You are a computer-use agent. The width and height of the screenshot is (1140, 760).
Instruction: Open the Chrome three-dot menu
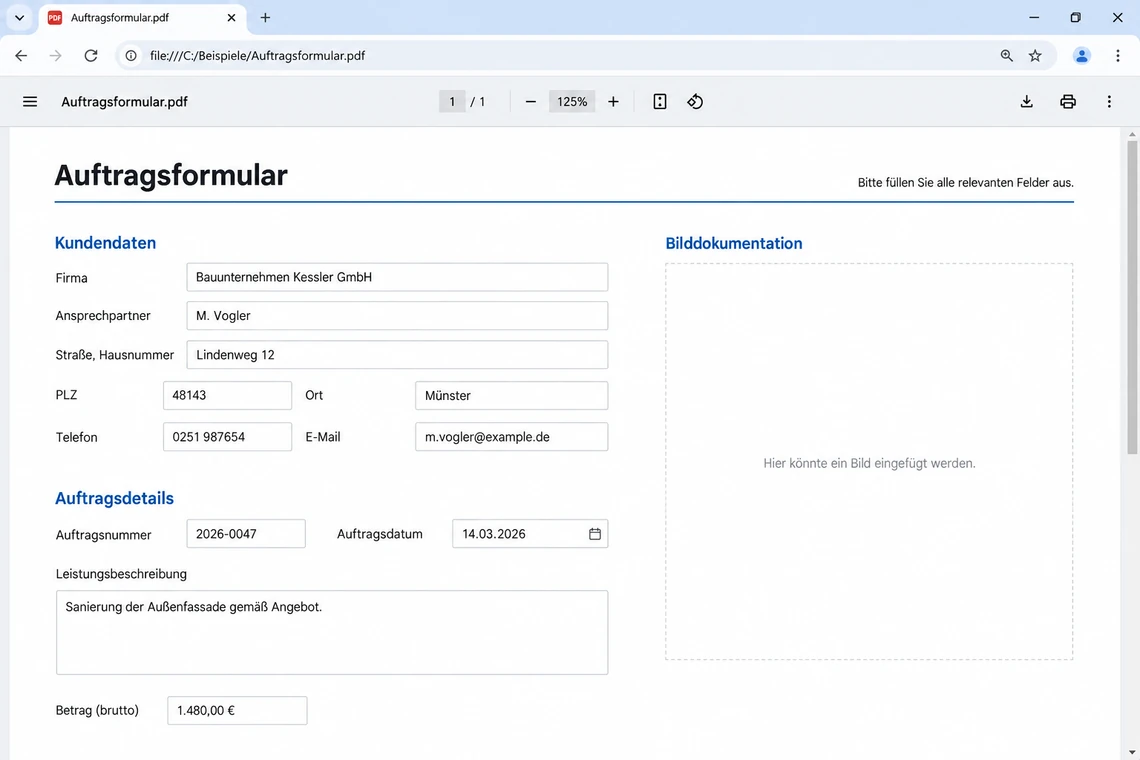click(1118, 55)
